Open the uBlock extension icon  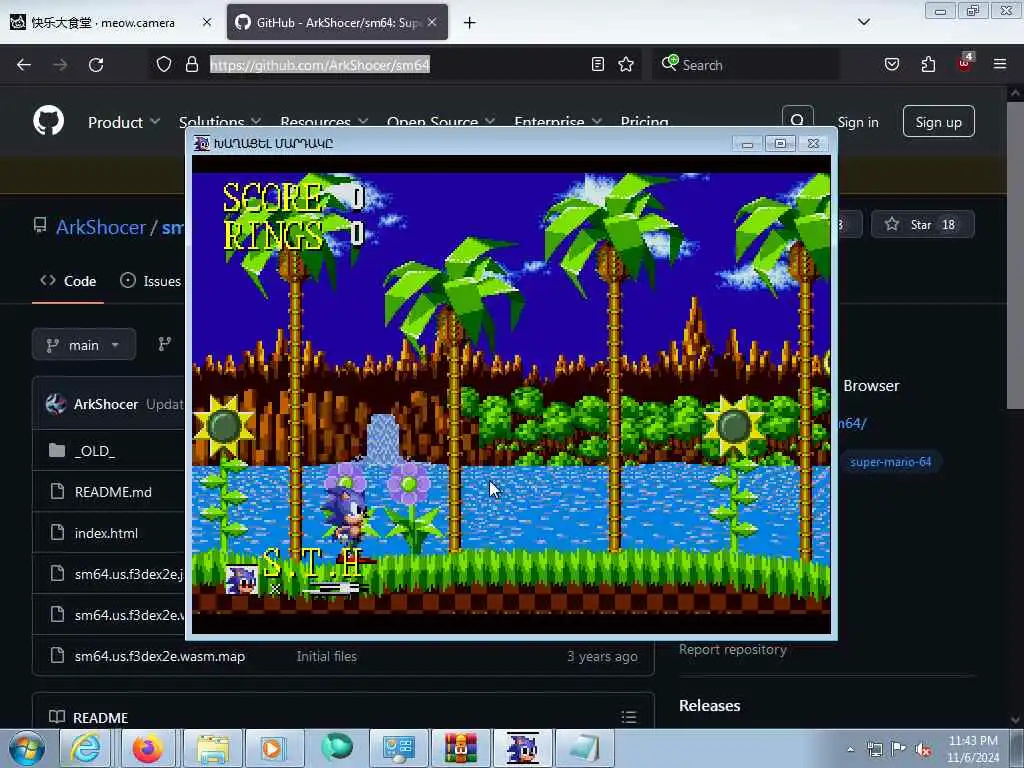[964, 63]
